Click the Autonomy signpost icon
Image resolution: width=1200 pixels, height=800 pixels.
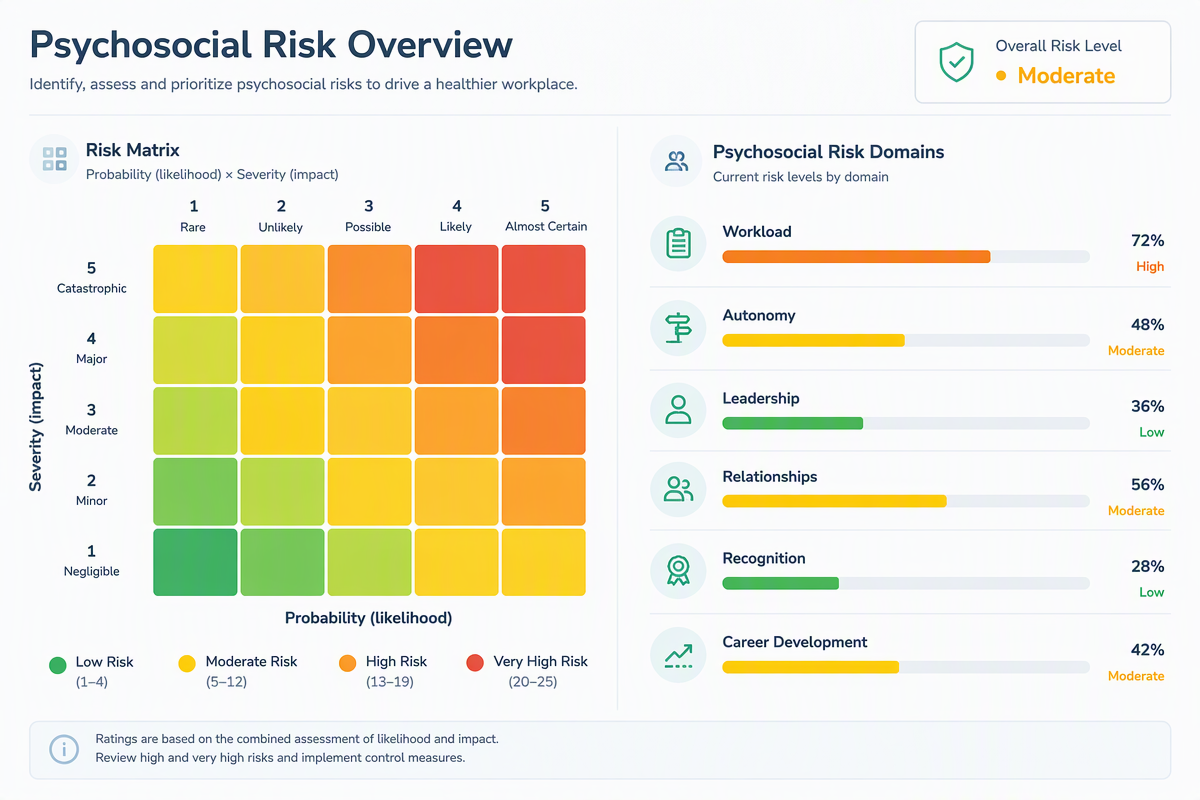tap(678, 328)
